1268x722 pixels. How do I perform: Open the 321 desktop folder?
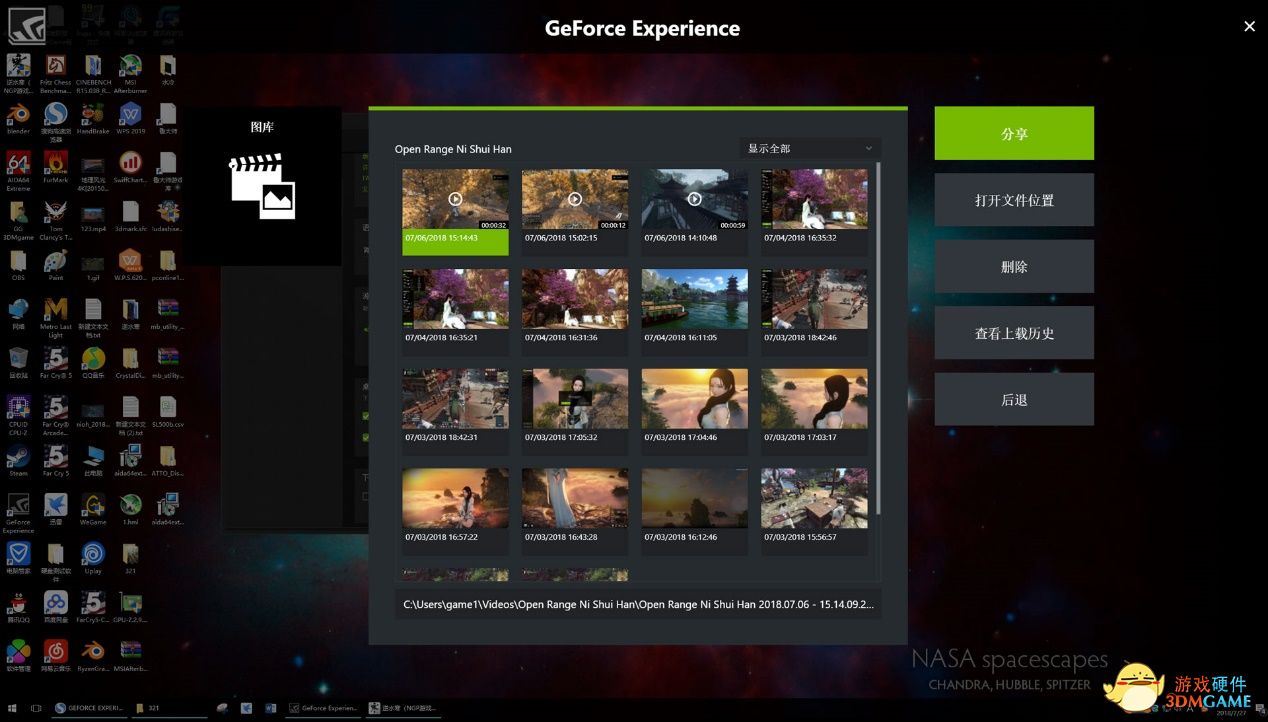click(x=130, y=559)
